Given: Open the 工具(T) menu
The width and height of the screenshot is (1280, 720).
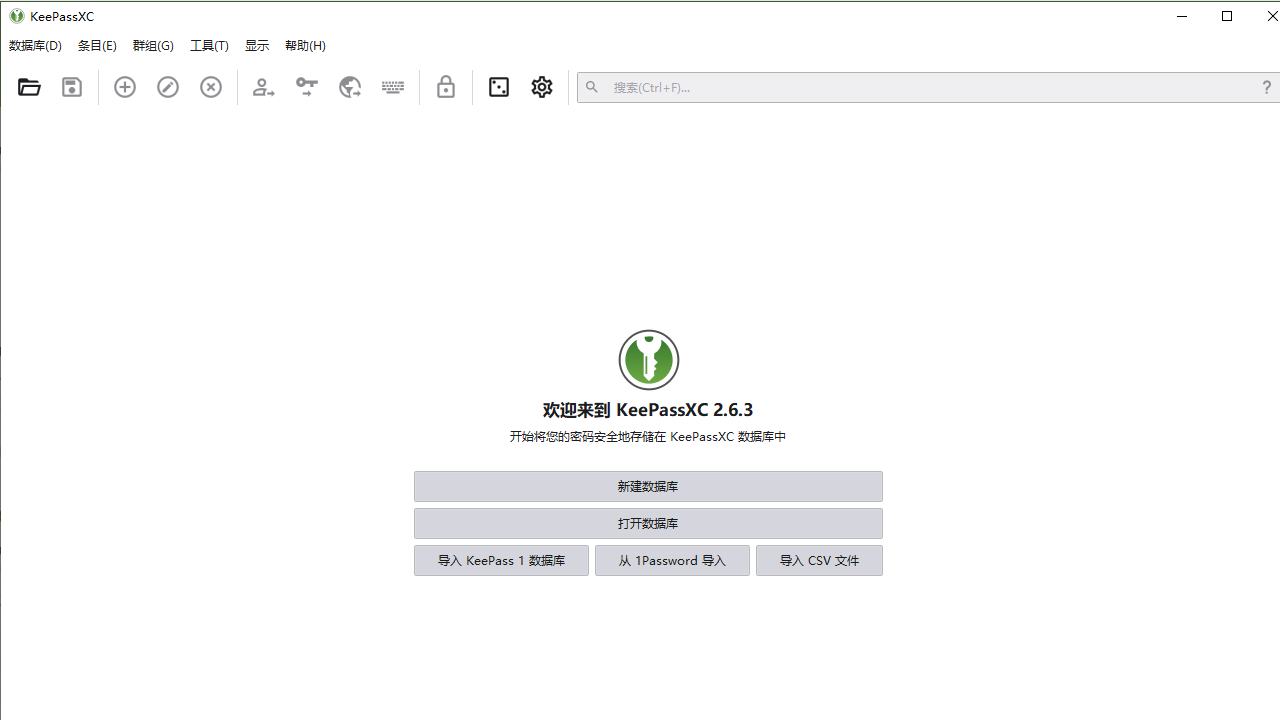Looking at the screenshot, I should (209, 45).
